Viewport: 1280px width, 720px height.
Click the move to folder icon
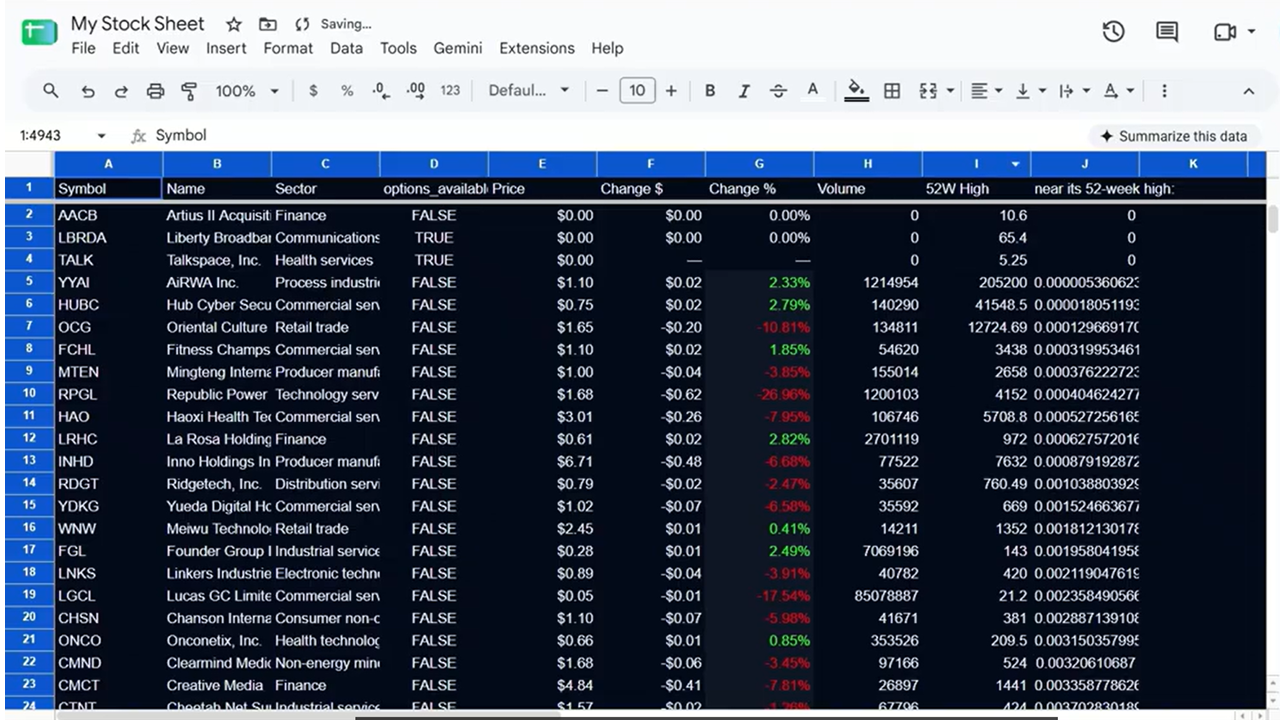[x=267, y=24]
